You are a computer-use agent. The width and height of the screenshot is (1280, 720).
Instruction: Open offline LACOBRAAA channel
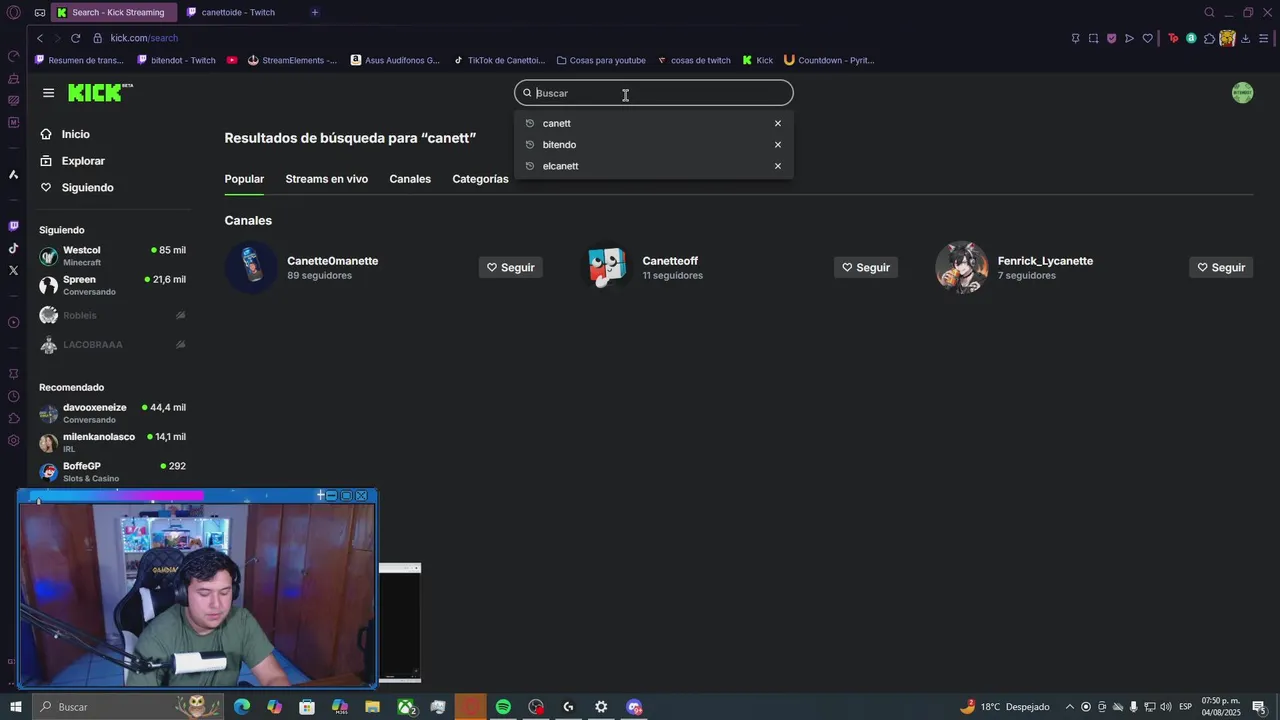112,344
